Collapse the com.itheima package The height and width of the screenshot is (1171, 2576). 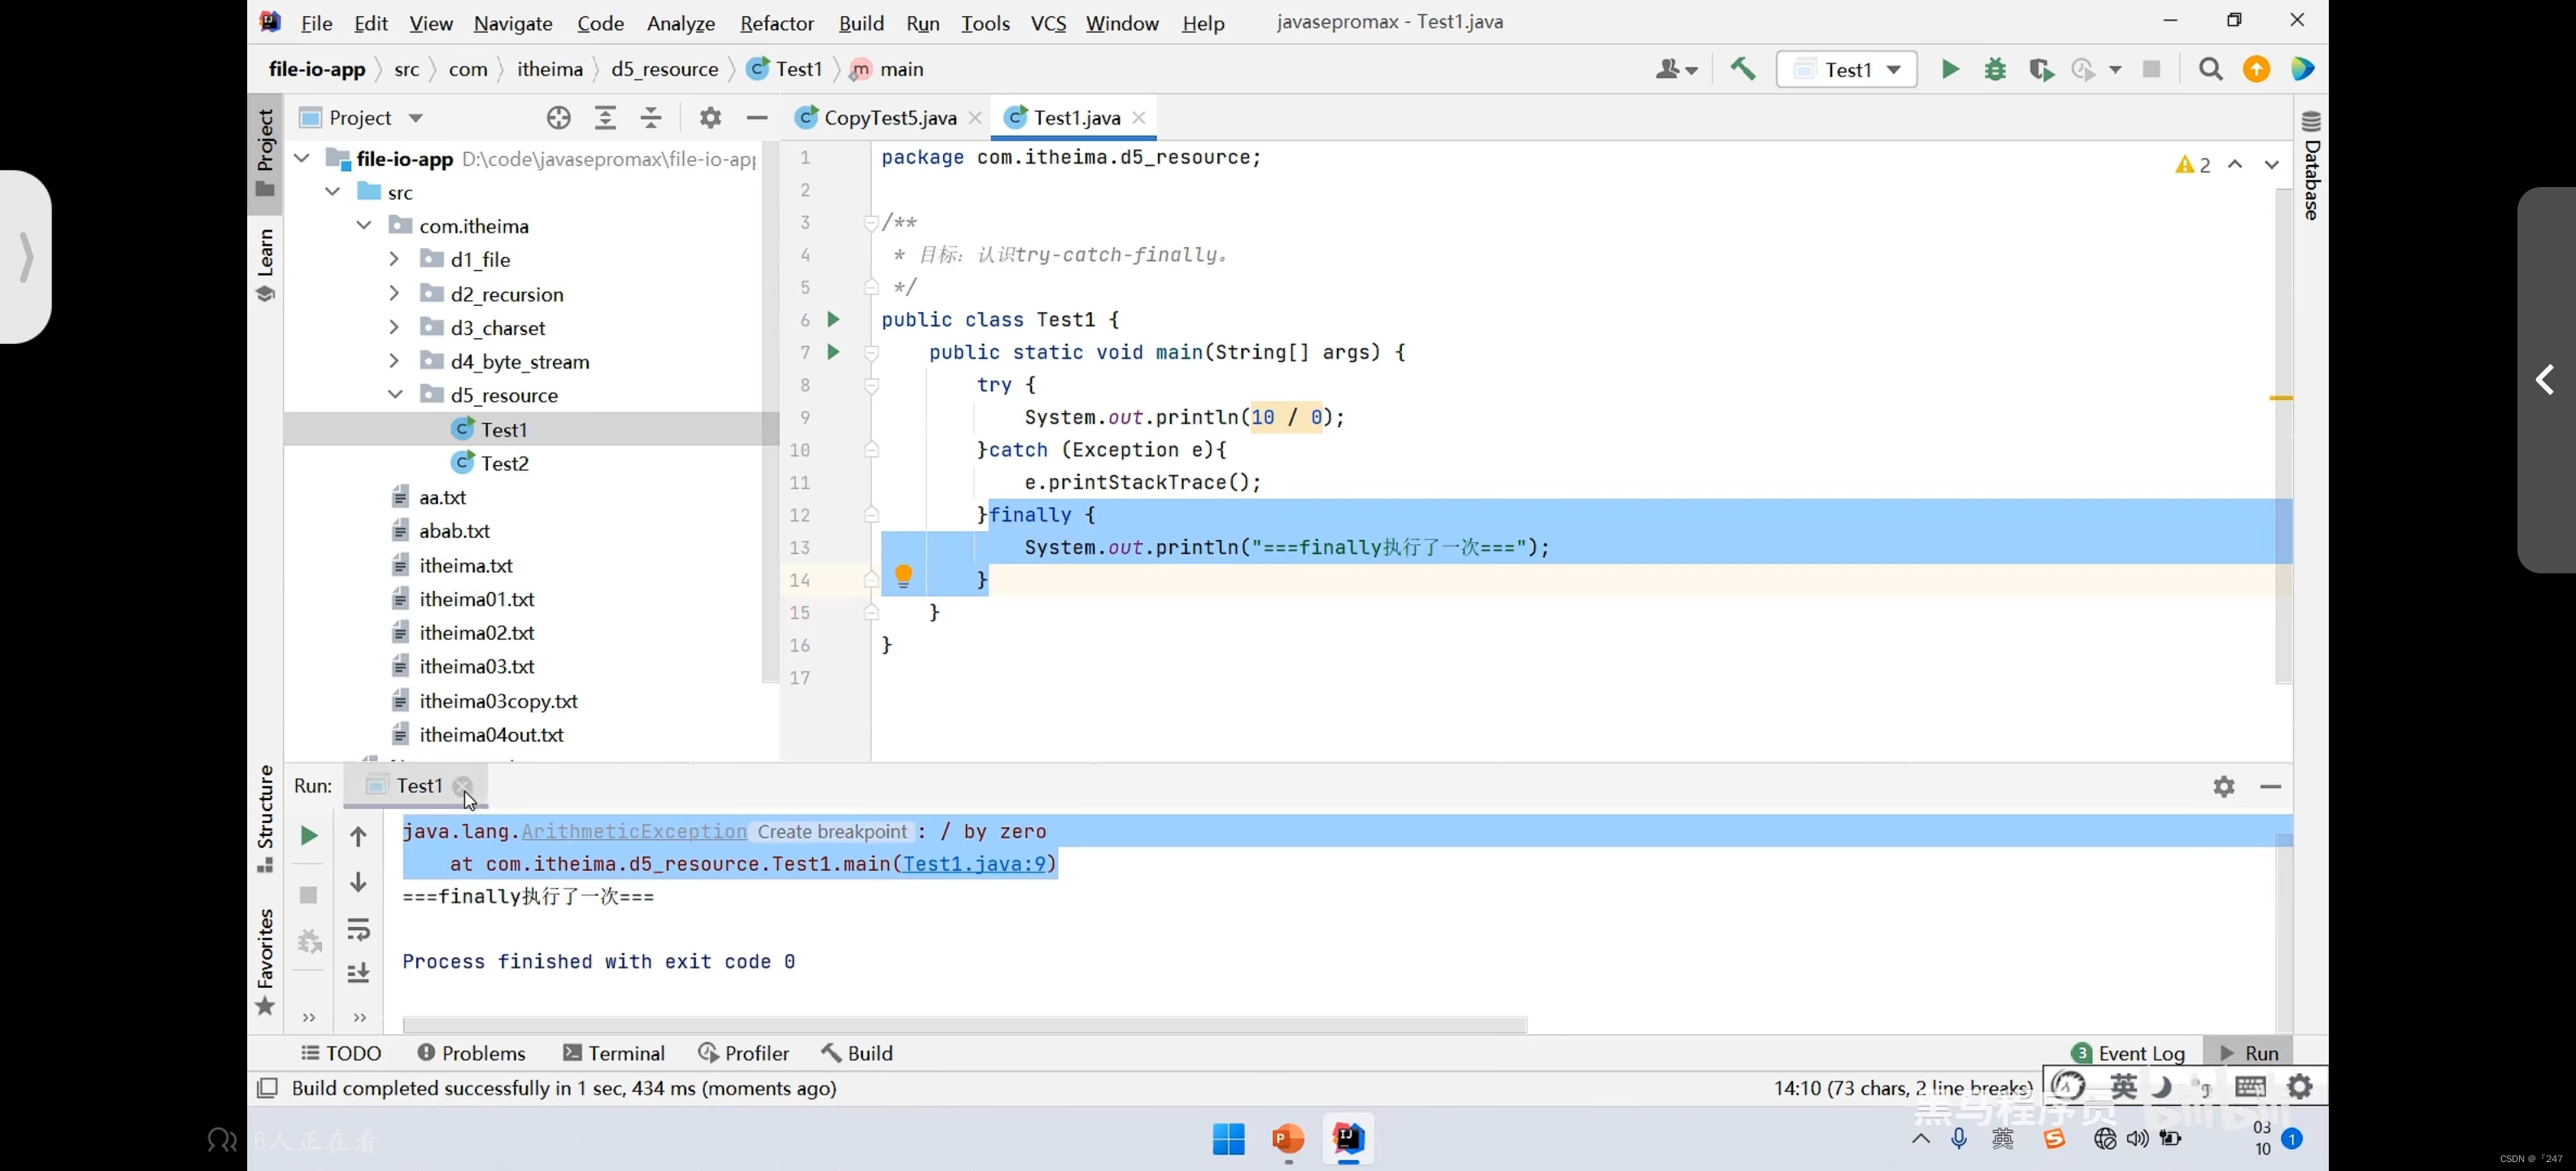(x=364, y=226)
